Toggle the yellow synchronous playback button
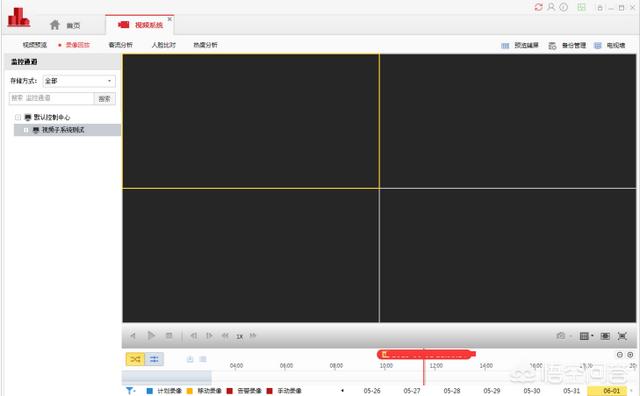 135,359
